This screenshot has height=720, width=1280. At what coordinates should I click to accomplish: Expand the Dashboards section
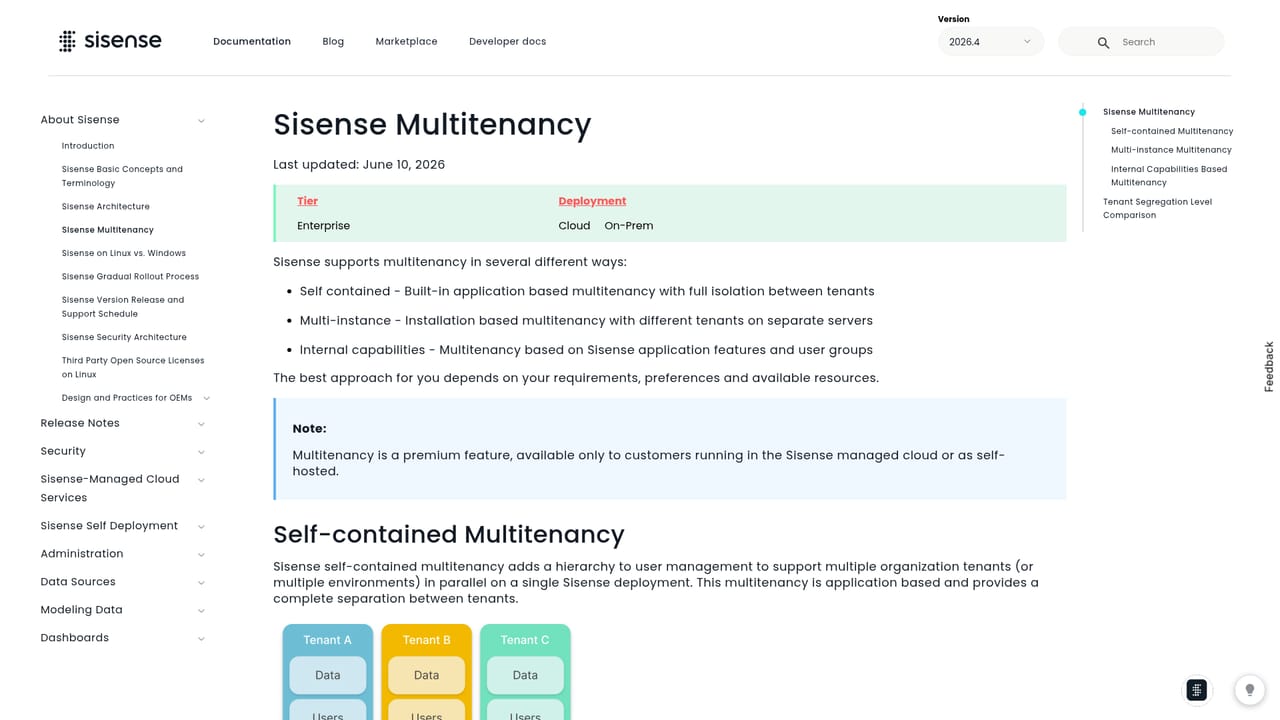[x=201, y=639]
